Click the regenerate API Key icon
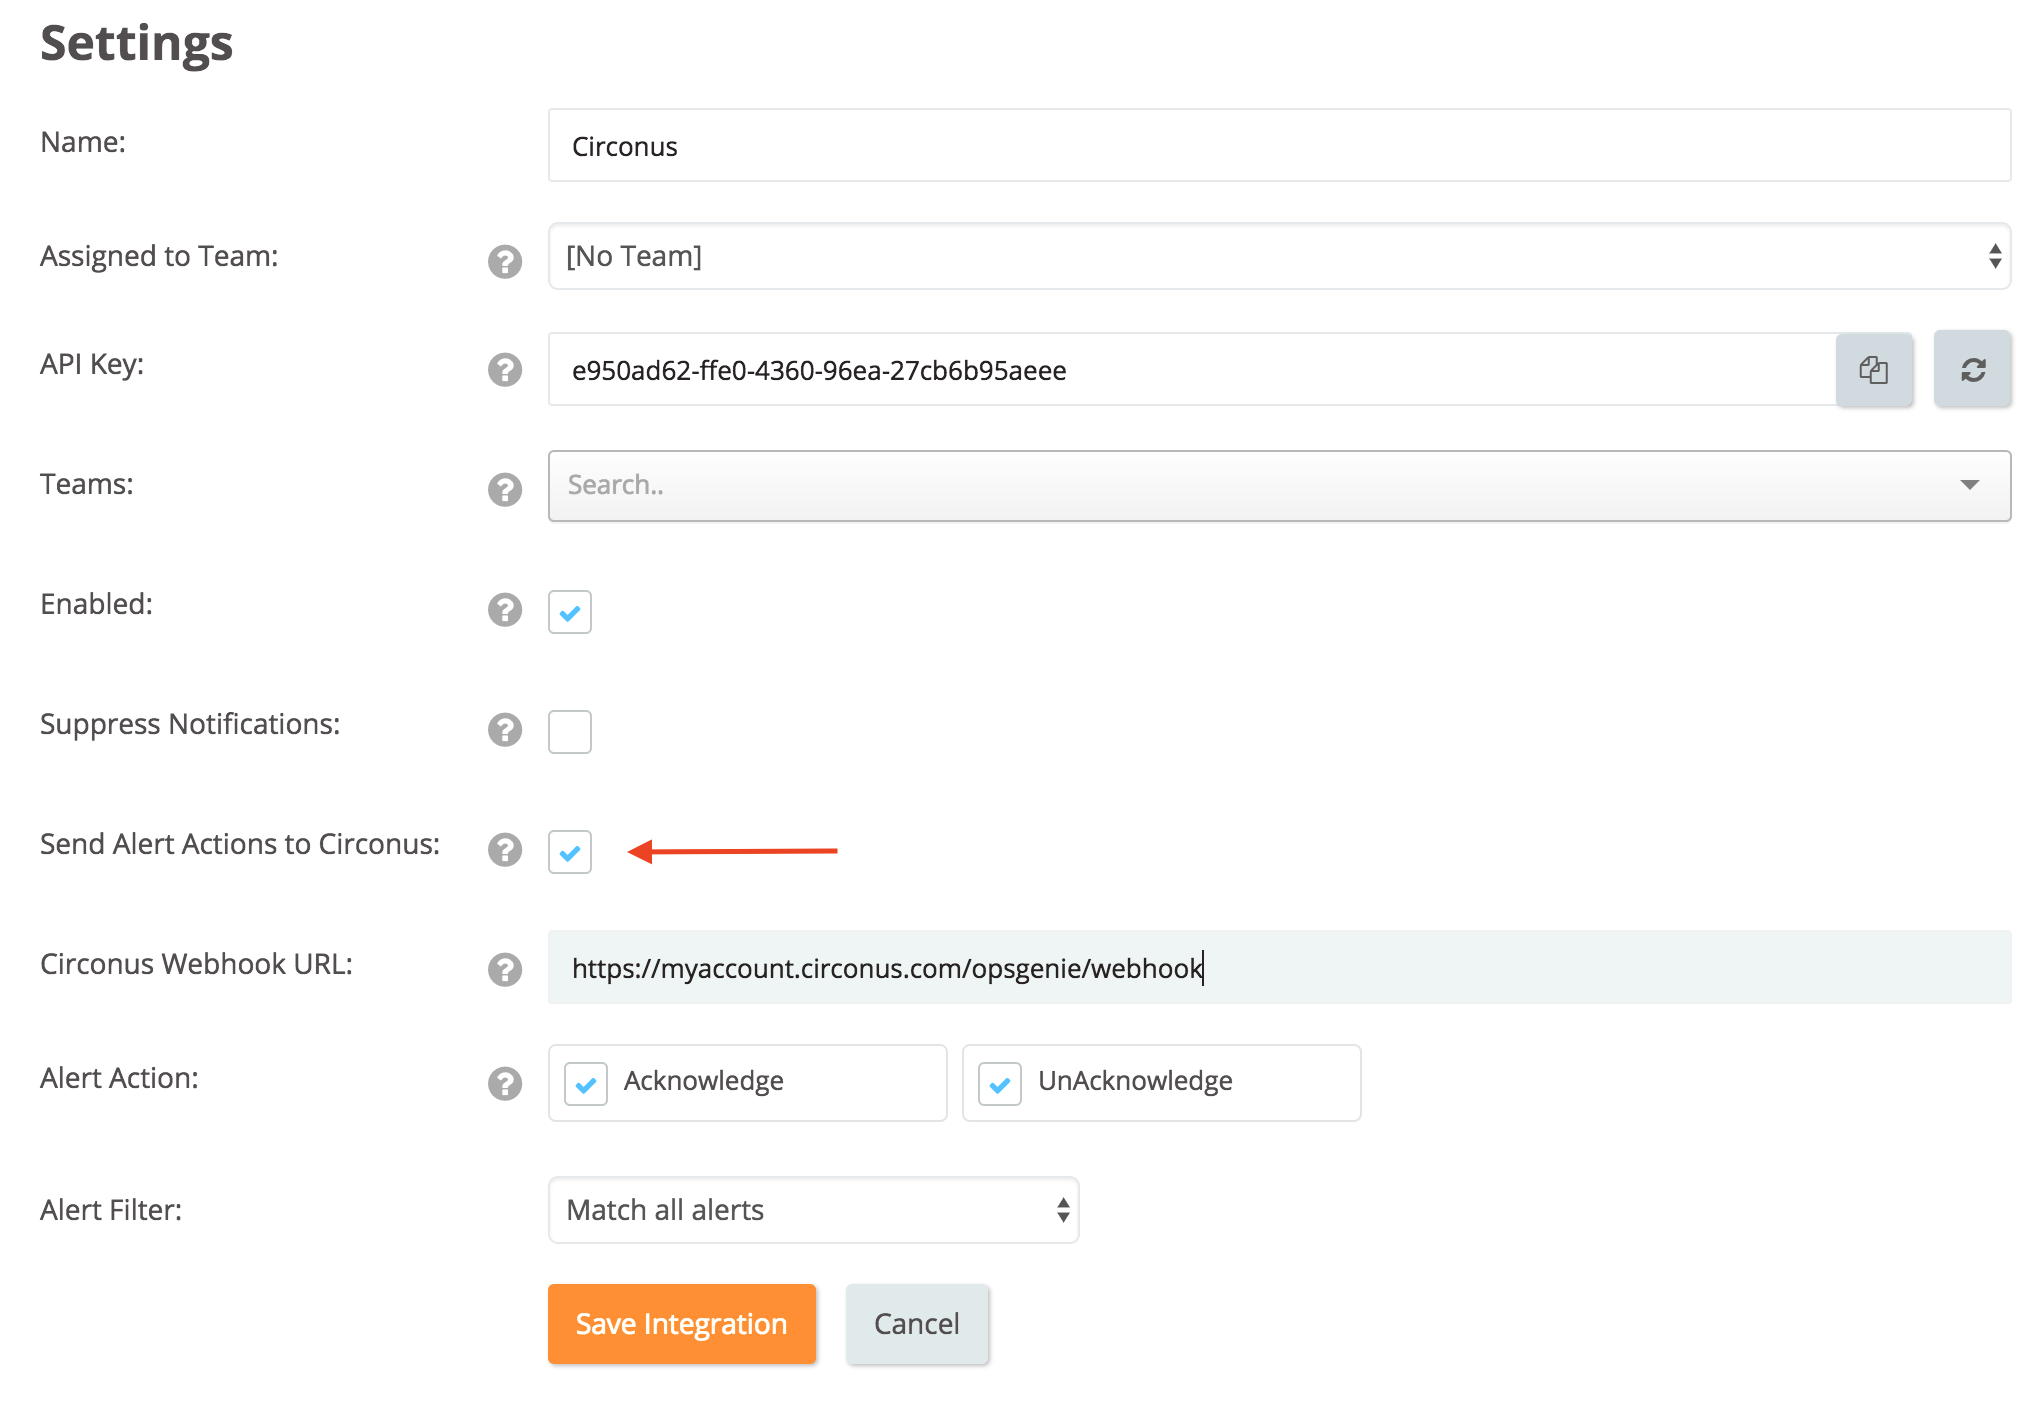This screenshot has width=2040, height=1402. pos(1971,369)
